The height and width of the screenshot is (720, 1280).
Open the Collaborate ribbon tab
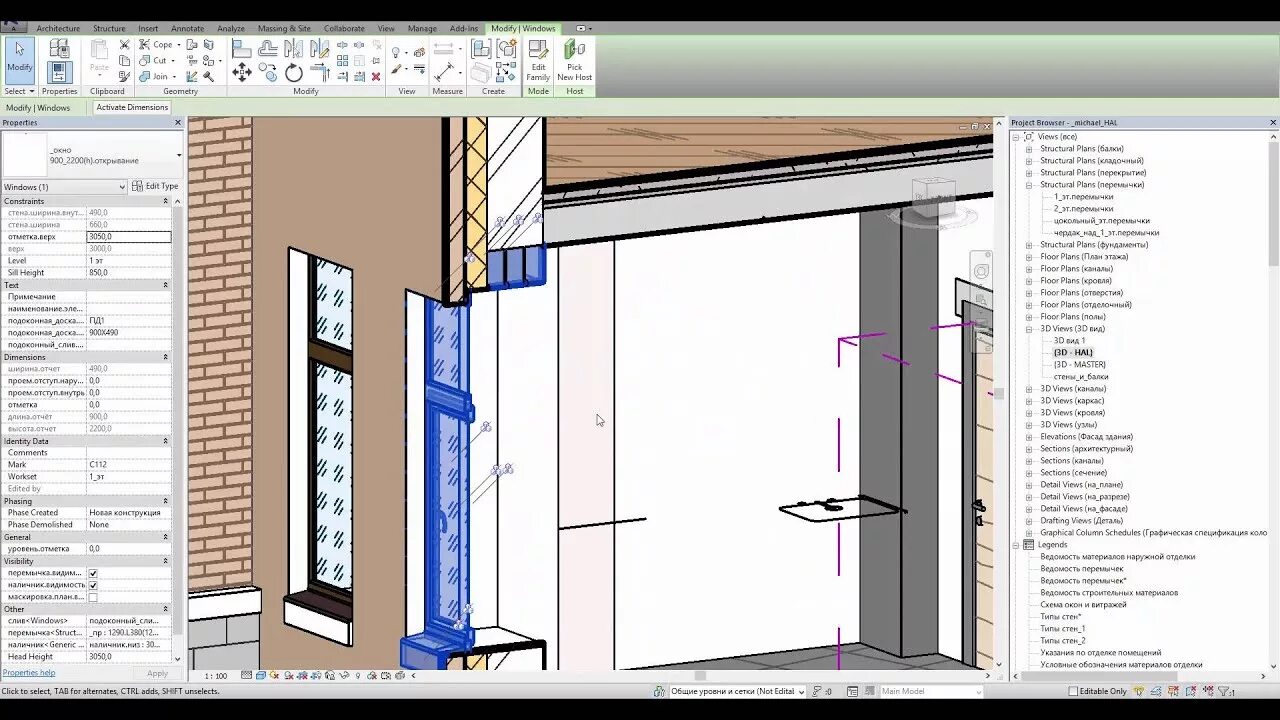tap(343, 28)
